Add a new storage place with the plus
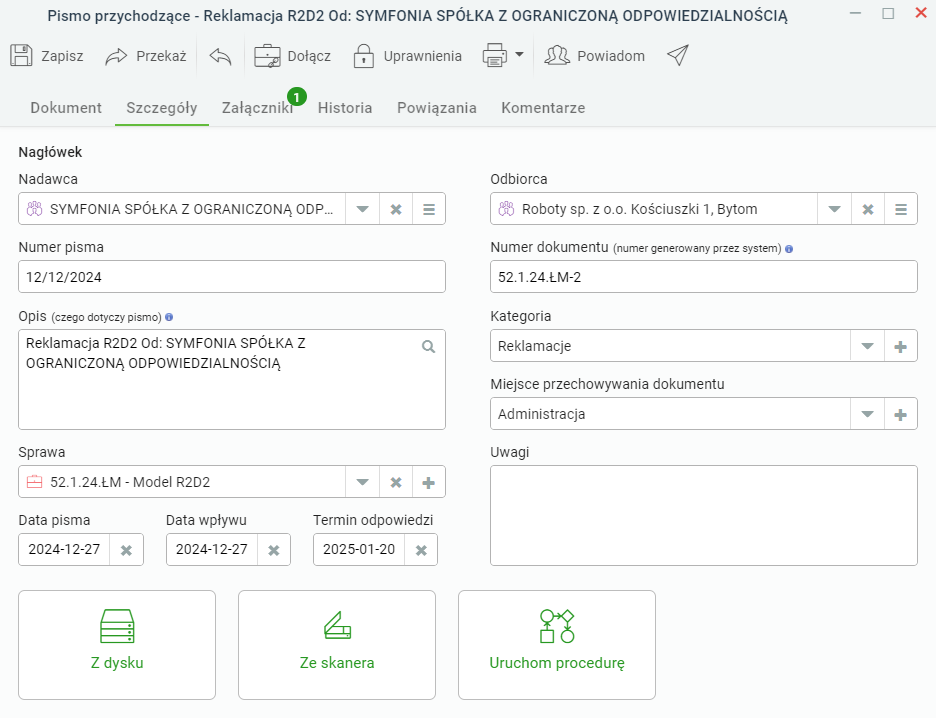936x718 pixels. coord(901,414)
